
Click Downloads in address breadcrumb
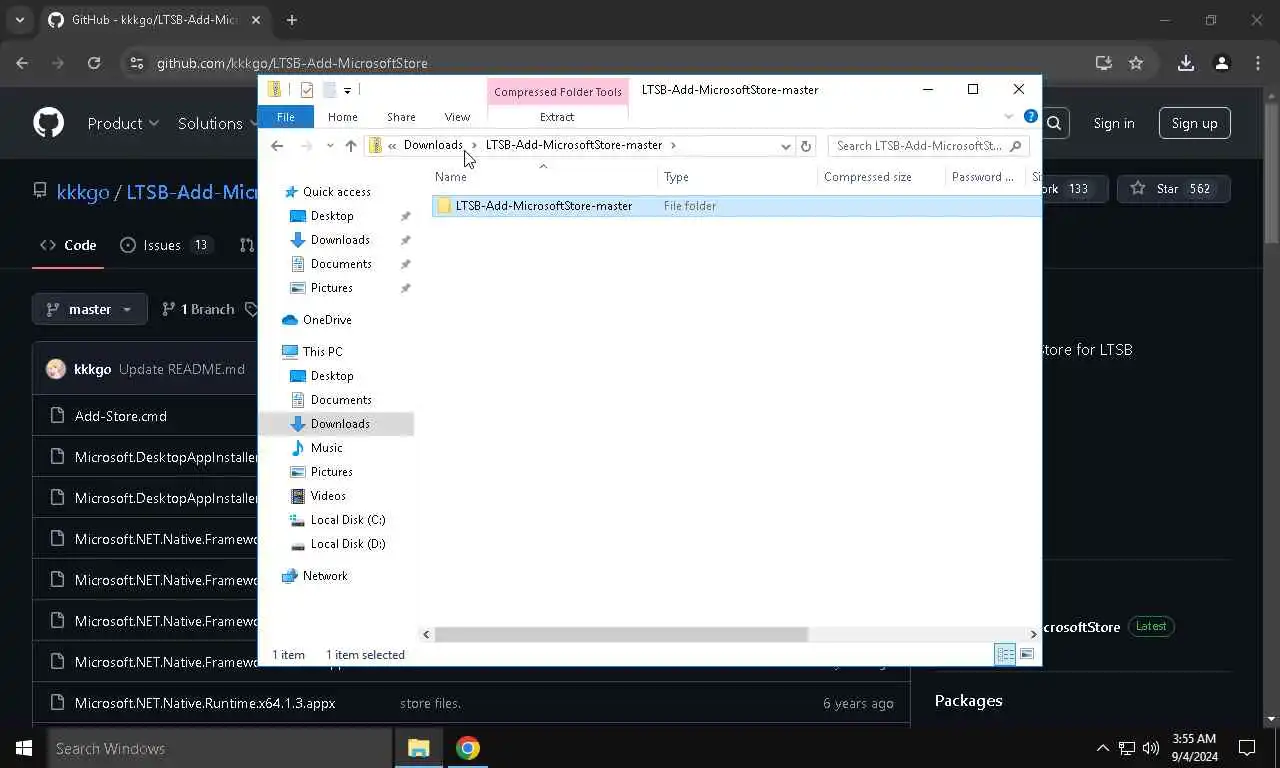pos(433,145)
